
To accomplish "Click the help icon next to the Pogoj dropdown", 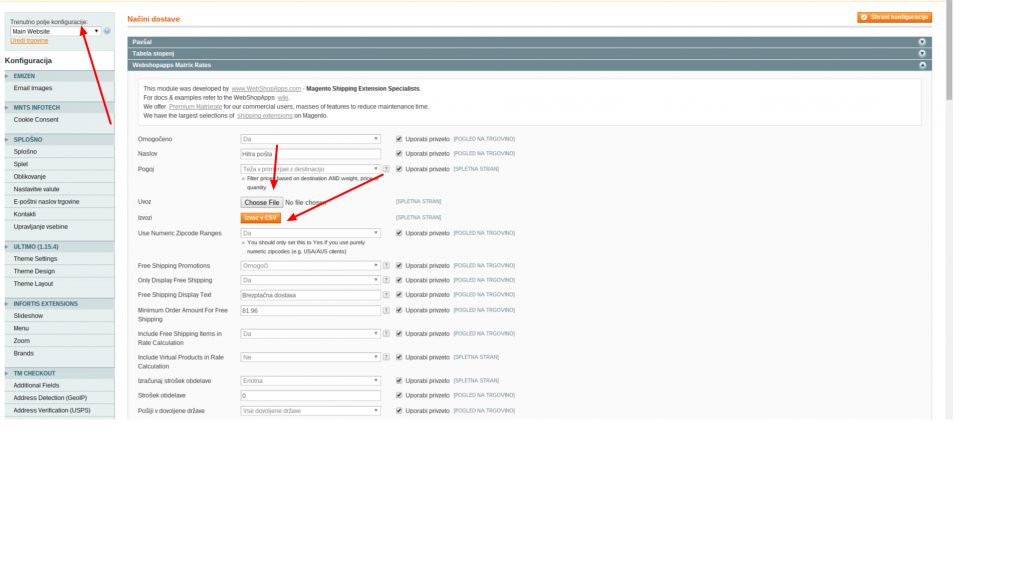I will pyautogui.click(x=386, y=169).
